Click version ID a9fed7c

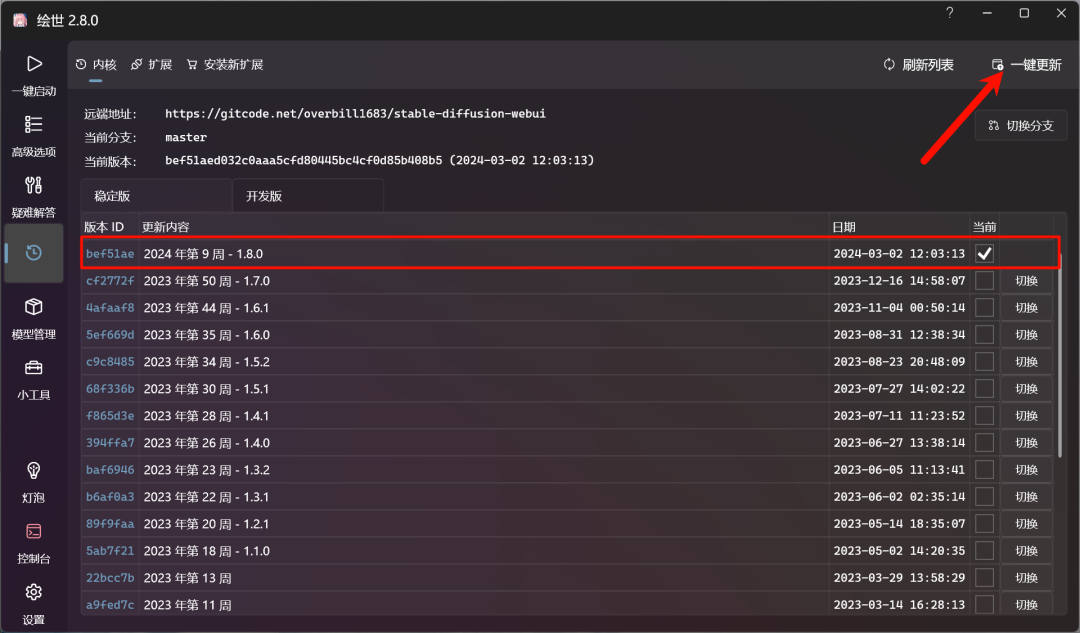(110, 605)
